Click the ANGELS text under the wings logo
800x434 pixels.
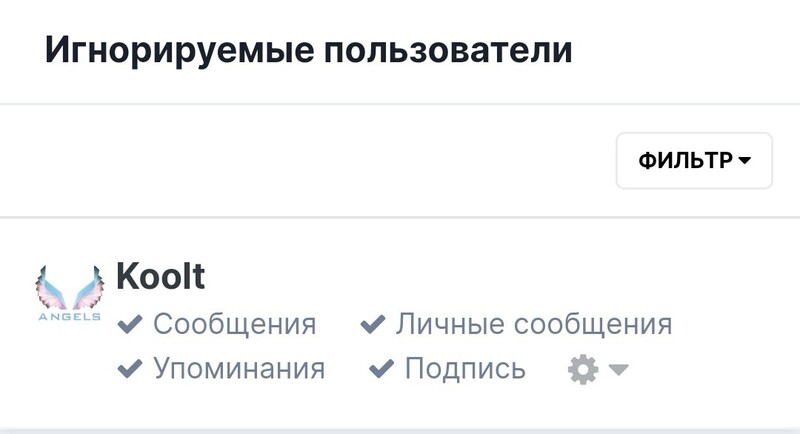70,317
